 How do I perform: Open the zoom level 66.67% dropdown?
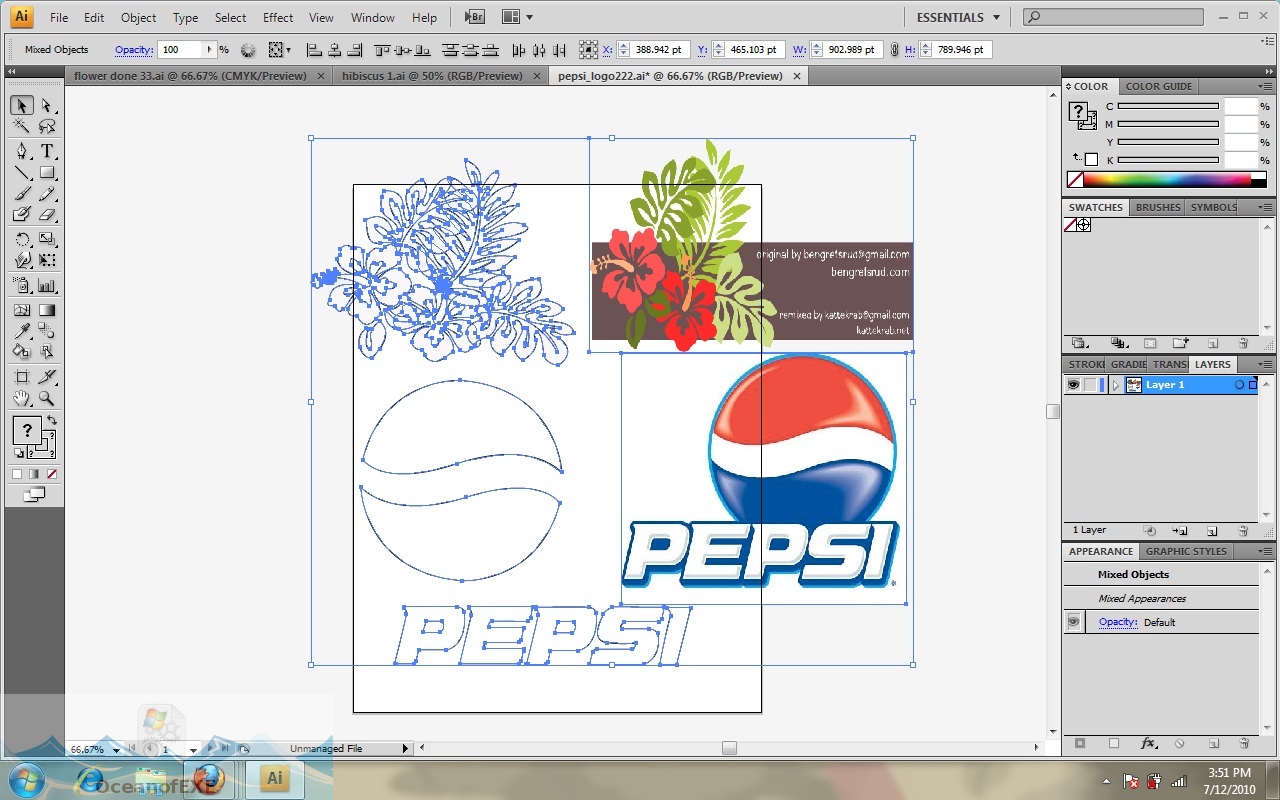pos(116,749)
